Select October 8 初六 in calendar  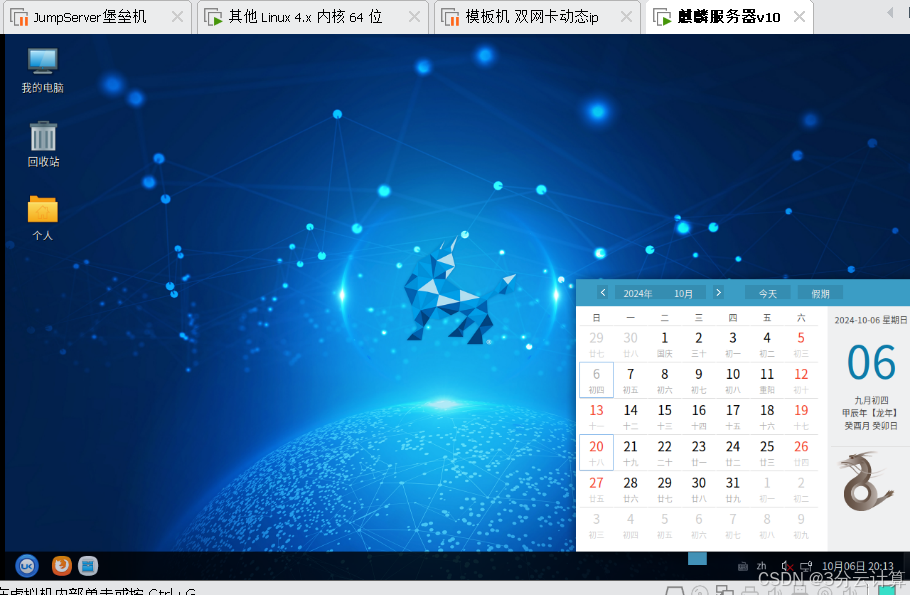(665, 380)
